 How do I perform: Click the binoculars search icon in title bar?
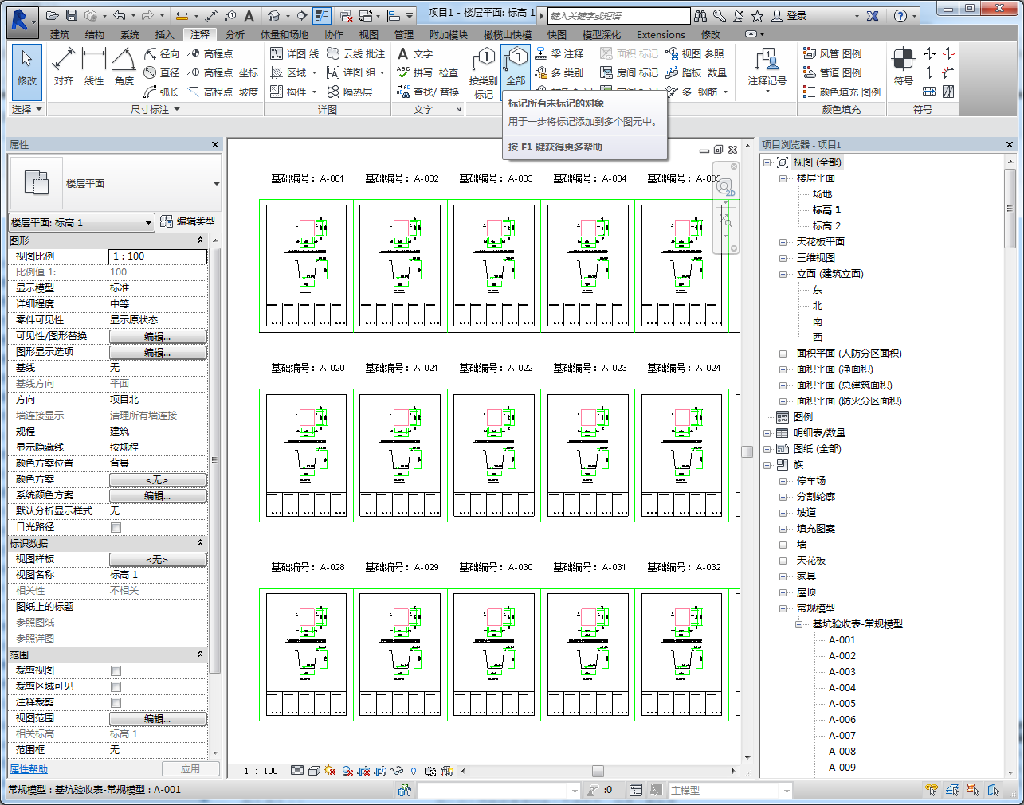700,16
